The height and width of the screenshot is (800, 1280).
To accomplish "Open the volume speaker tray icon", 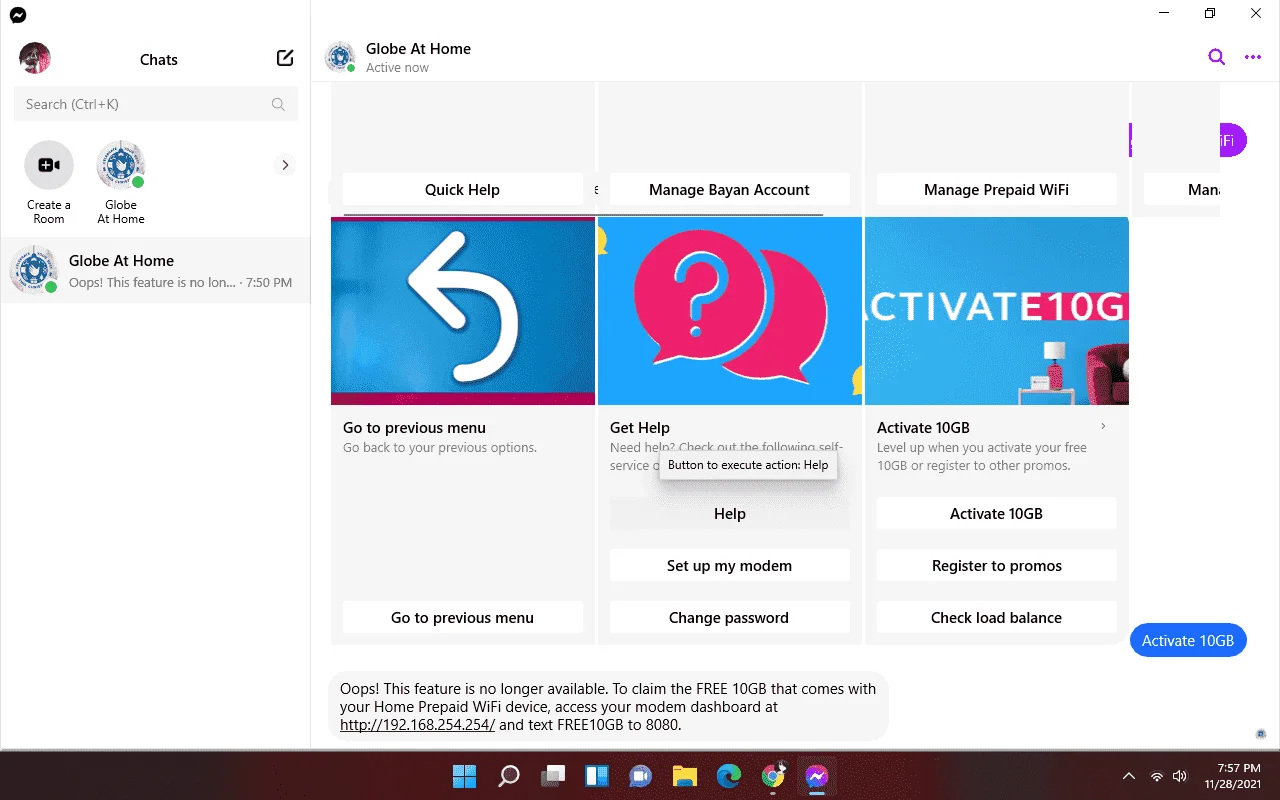I will pyautogui.click(x=1180, y=776).
